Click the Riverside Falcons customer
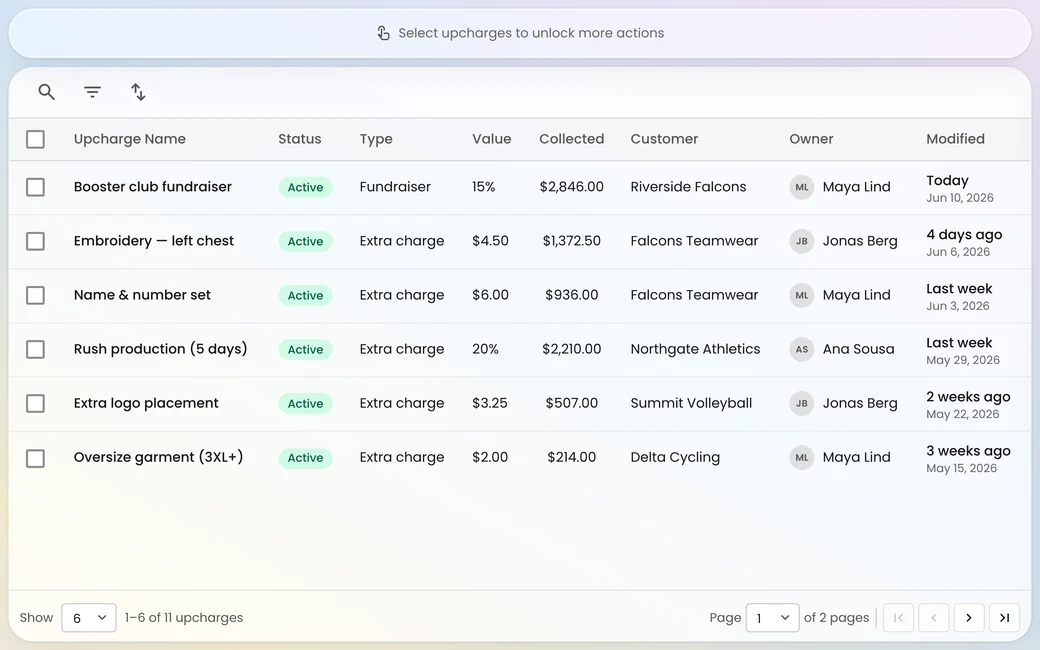1040x650 pixels. [x=688, y=187]
